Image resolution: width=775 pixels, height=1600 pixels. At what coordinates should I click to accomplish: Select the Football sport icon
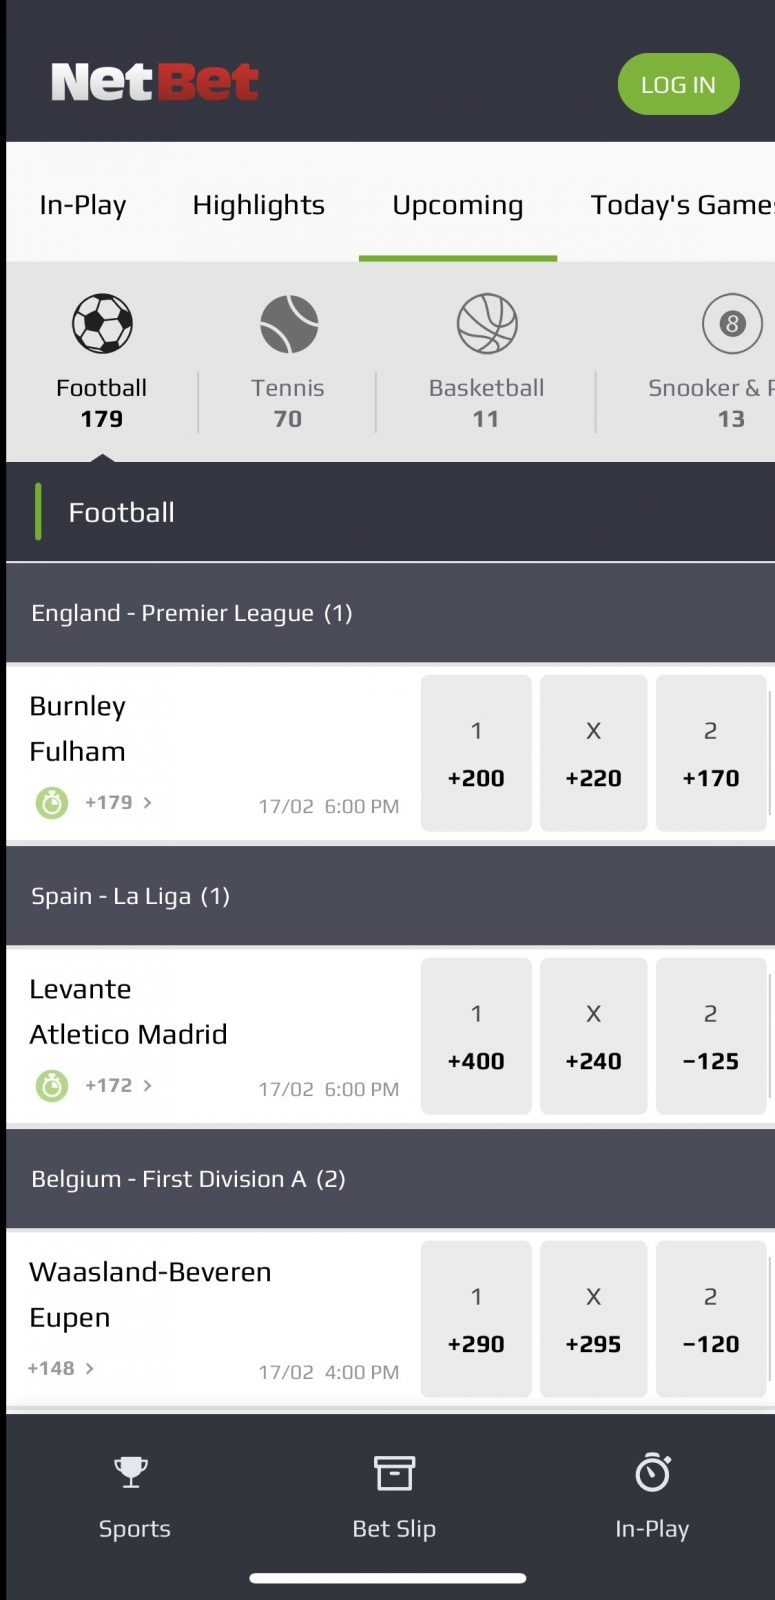point(102,324)
